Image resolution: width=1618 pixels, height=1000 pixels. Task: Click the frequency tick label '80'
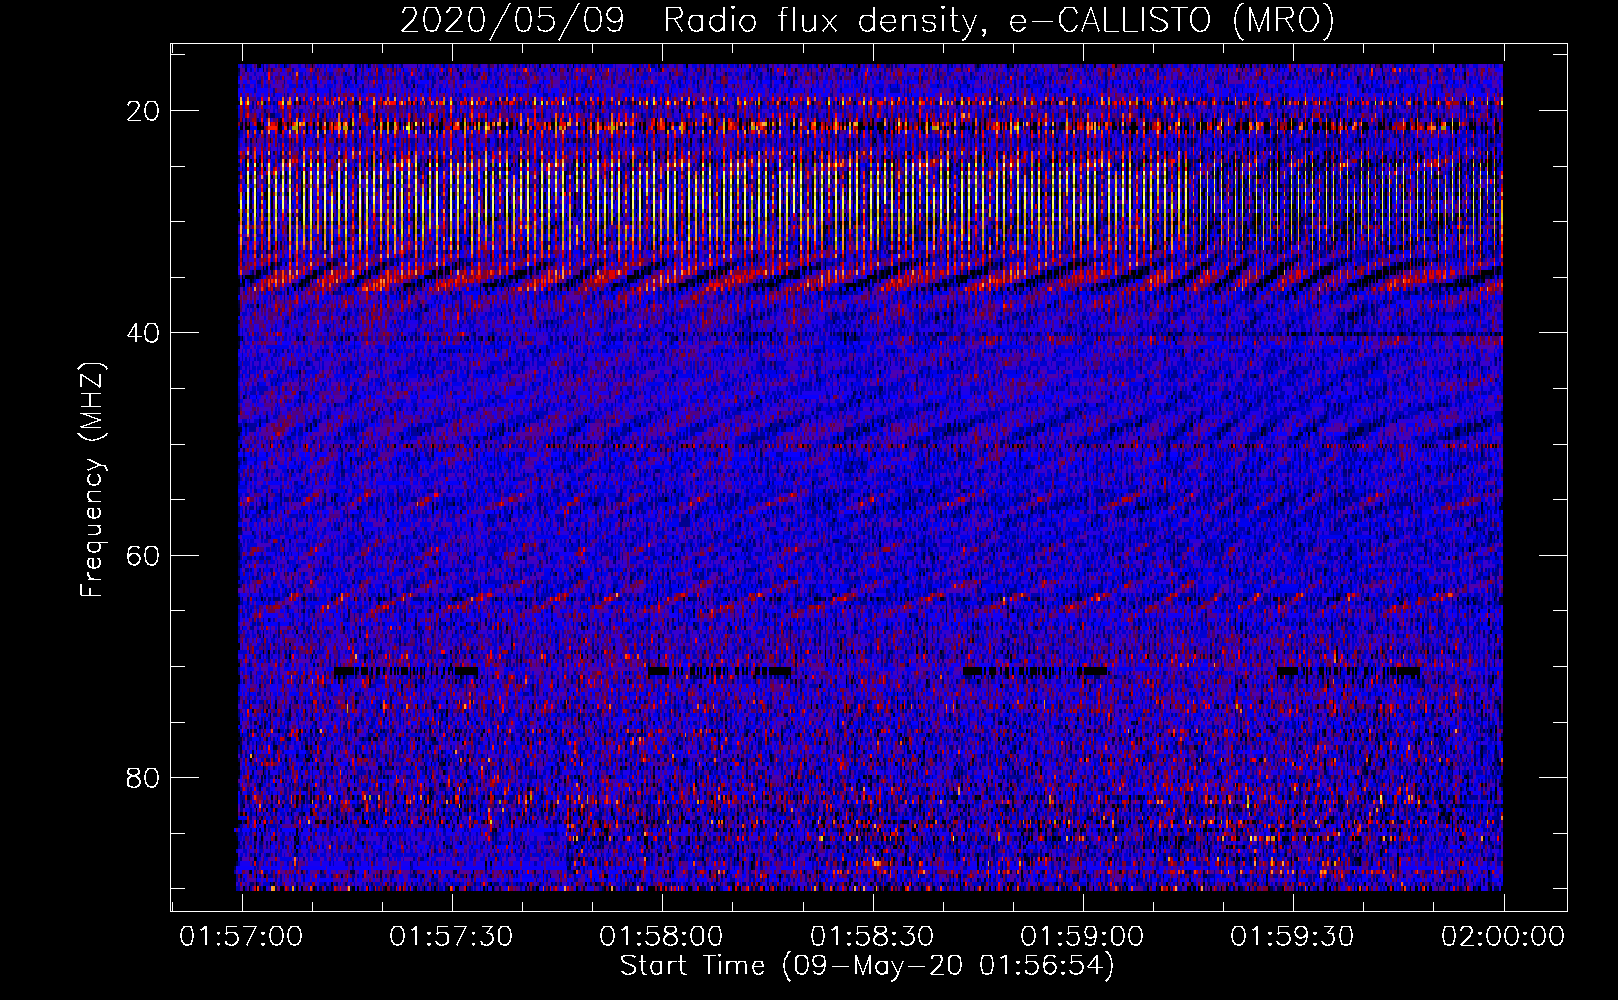point(144,778)
